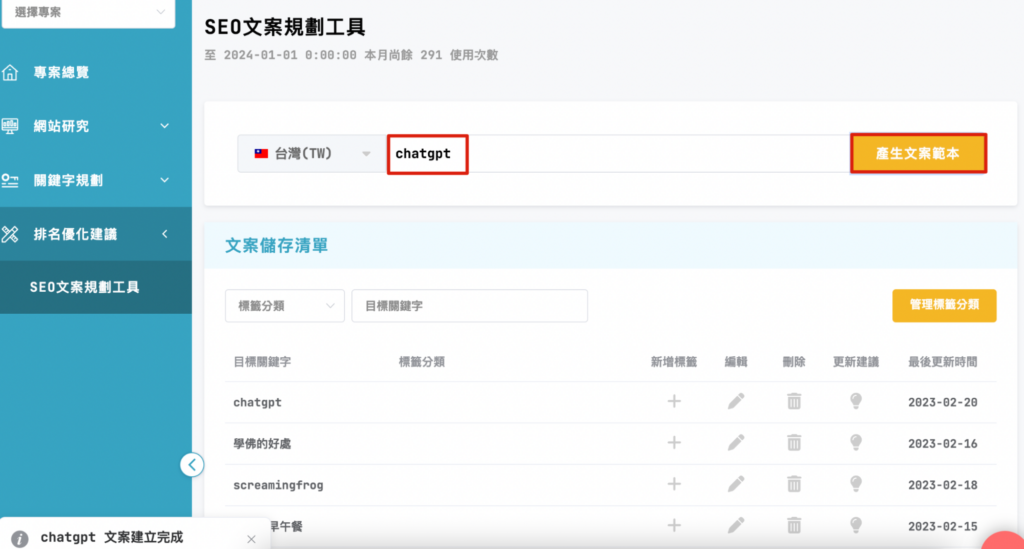Click the screamingfrog keyword in the list
The image size is (1024, 549).
pyautogui.click(x=278, y=485)
